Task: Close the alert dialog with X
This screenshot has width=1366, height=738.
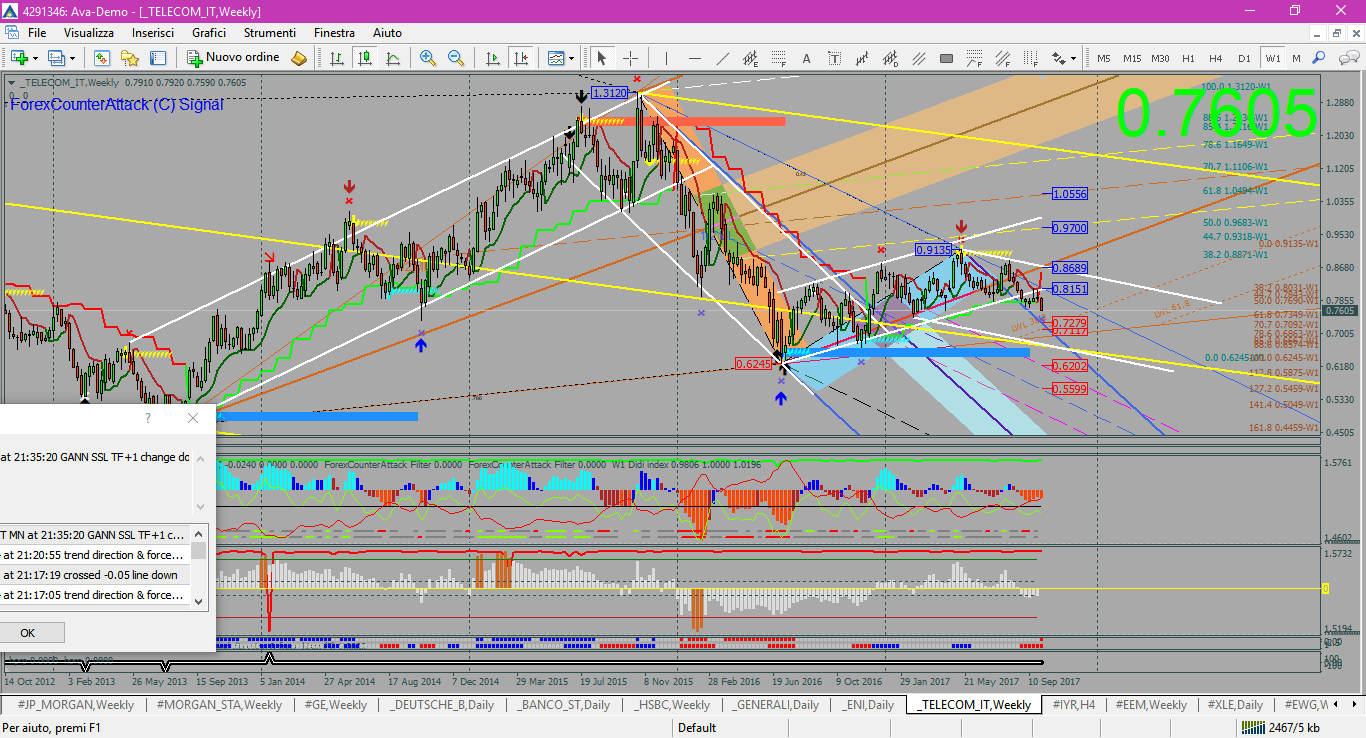Action: coord(193,418)
